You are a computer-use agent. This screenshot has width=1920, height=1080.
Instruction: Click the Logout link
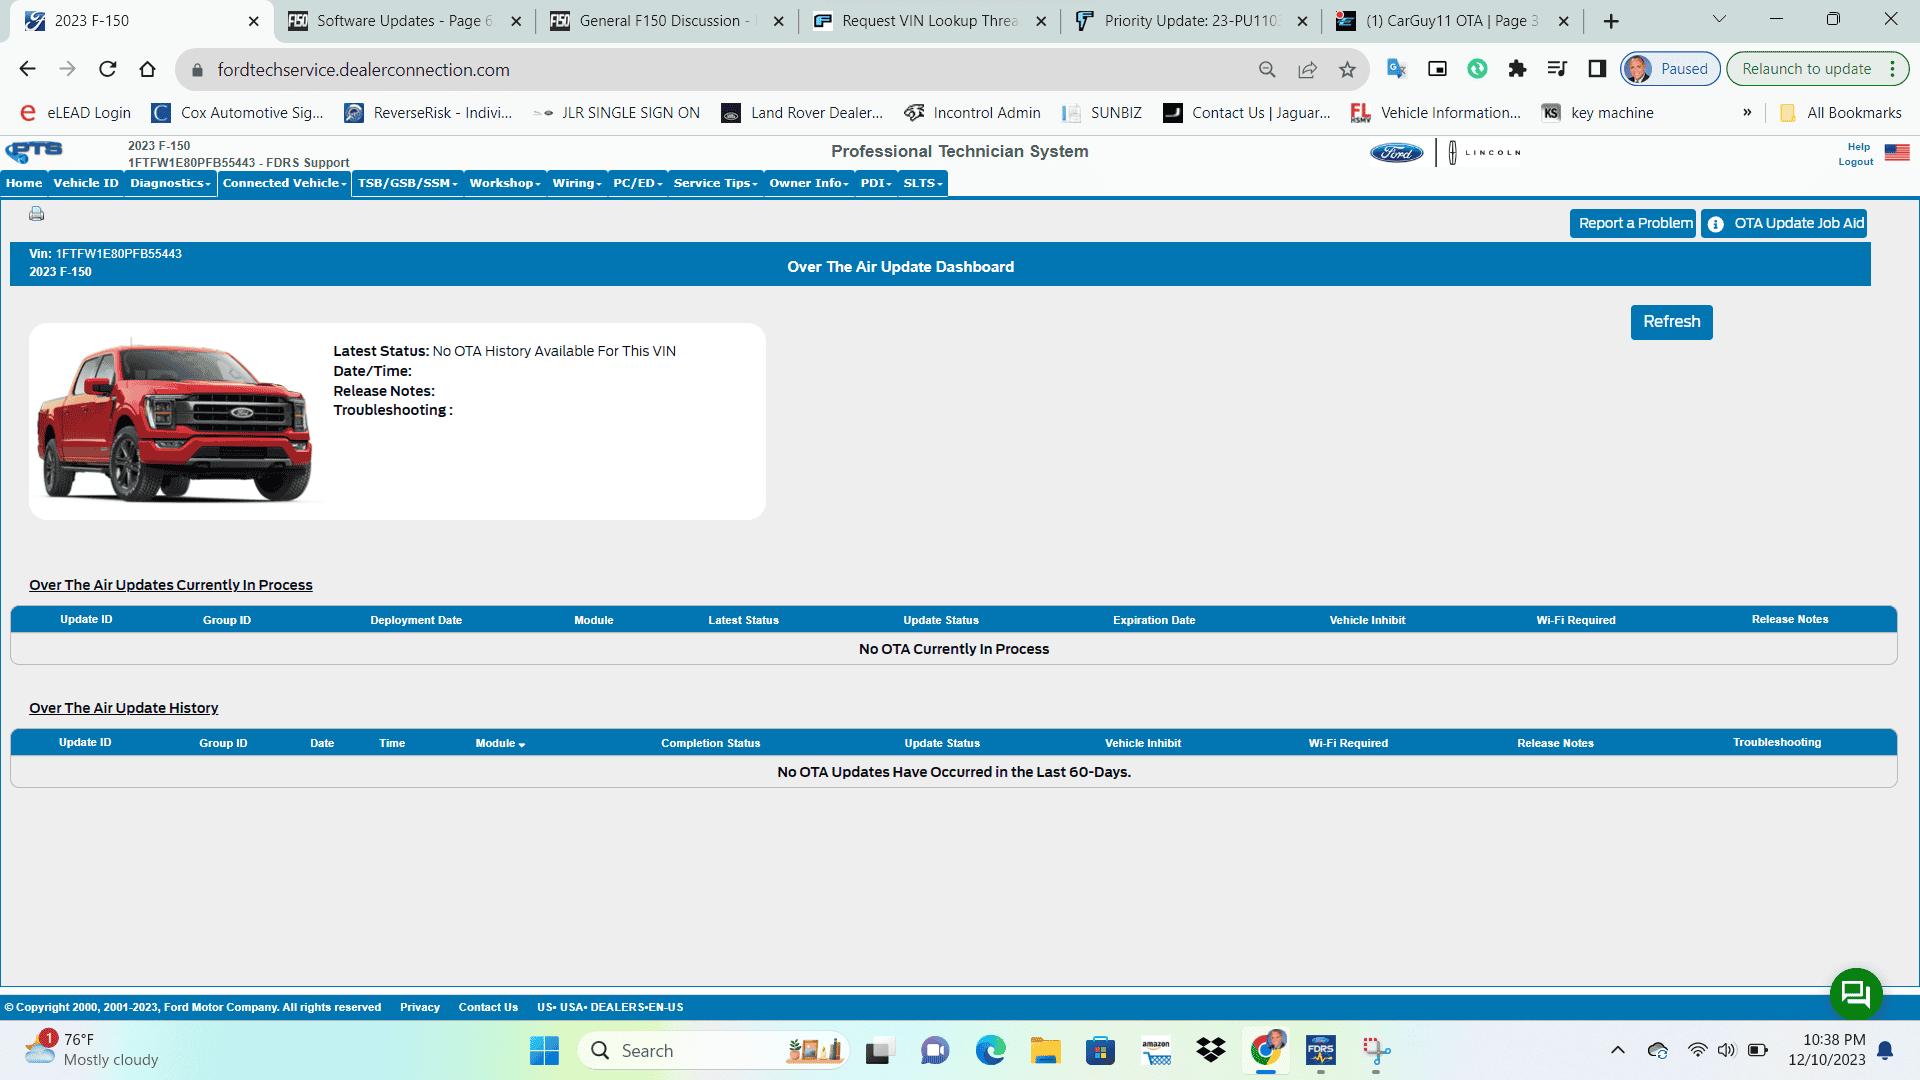point(1855,162)
